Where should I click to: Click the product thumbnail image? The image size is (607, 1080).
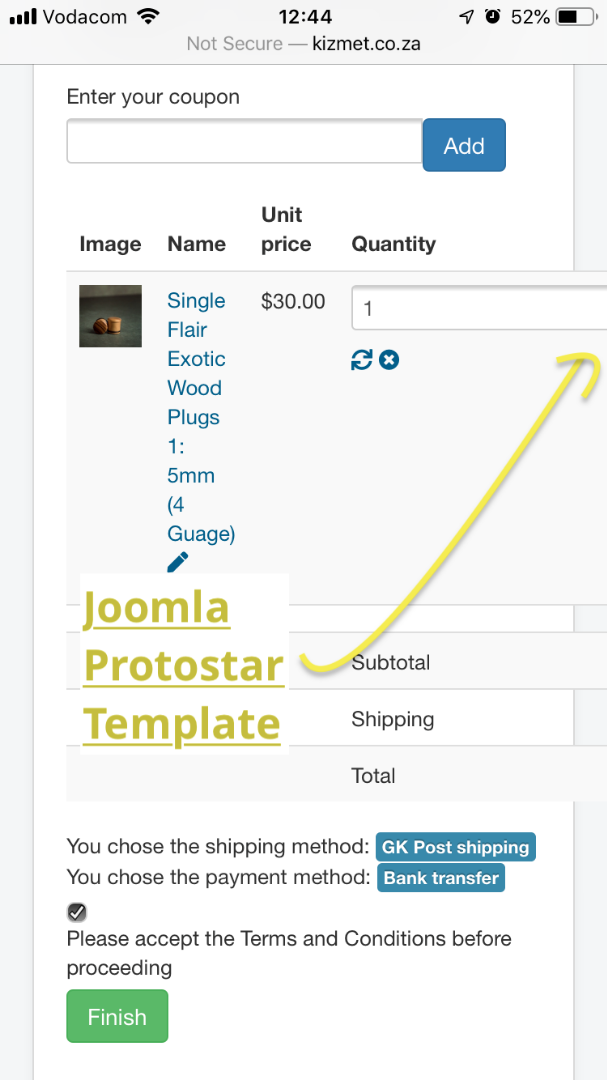click(110, 316)
